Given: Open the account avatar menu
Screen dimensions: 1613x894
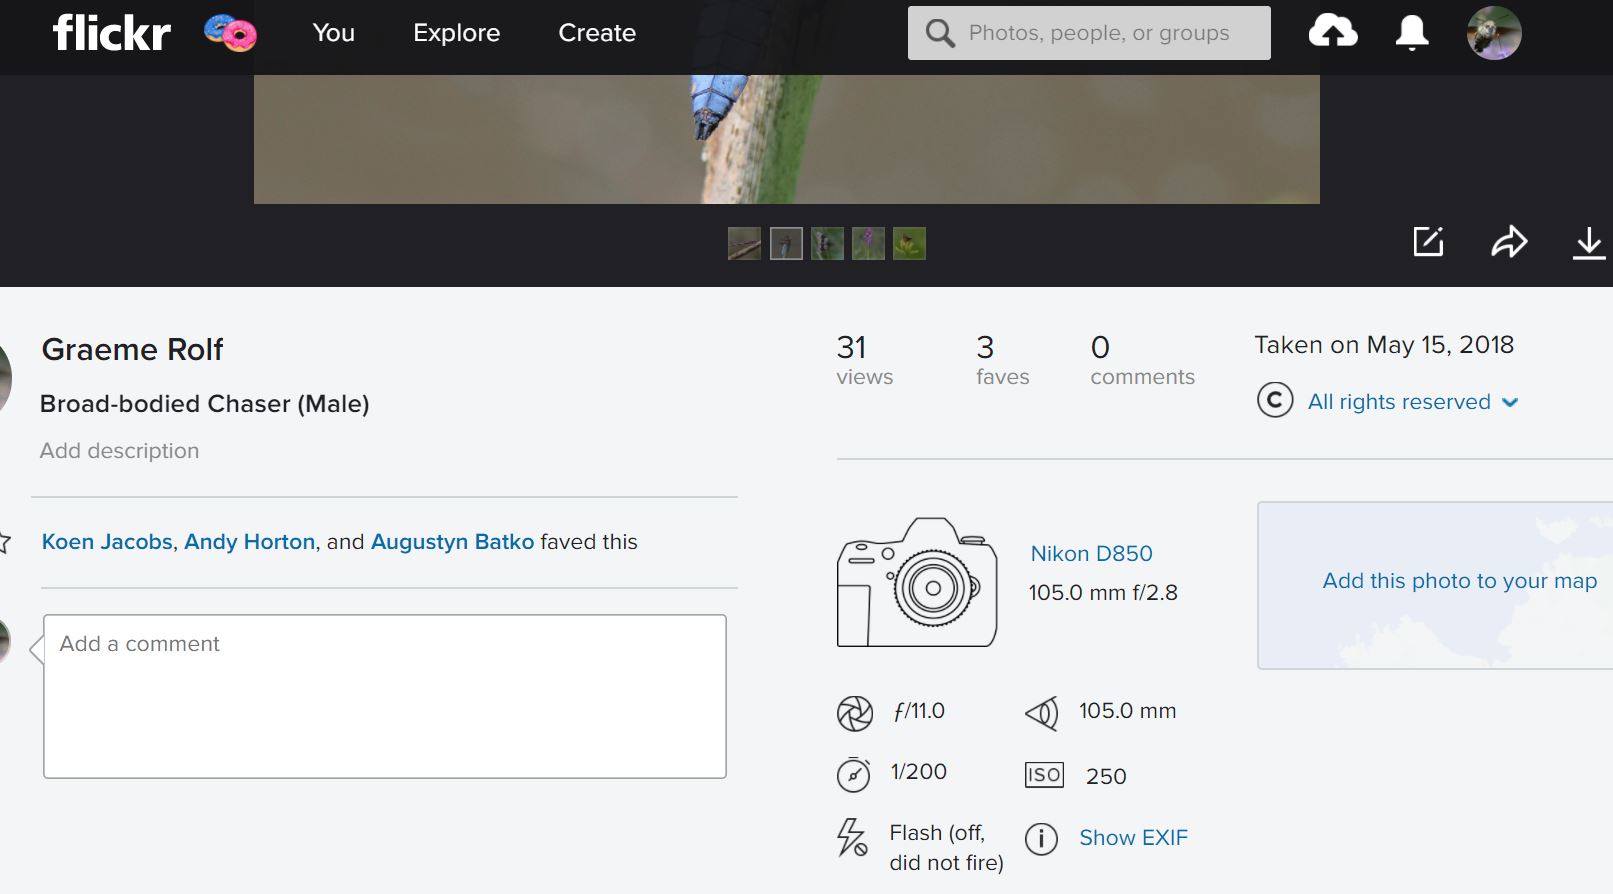Looking at the screenshot, I should [x=1494, y=33].
